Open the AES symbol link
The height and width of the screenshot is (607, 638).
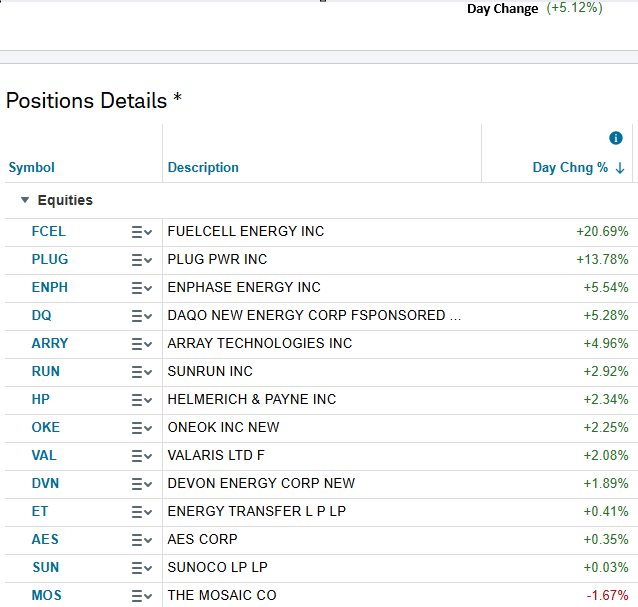(x=45, y=539)
